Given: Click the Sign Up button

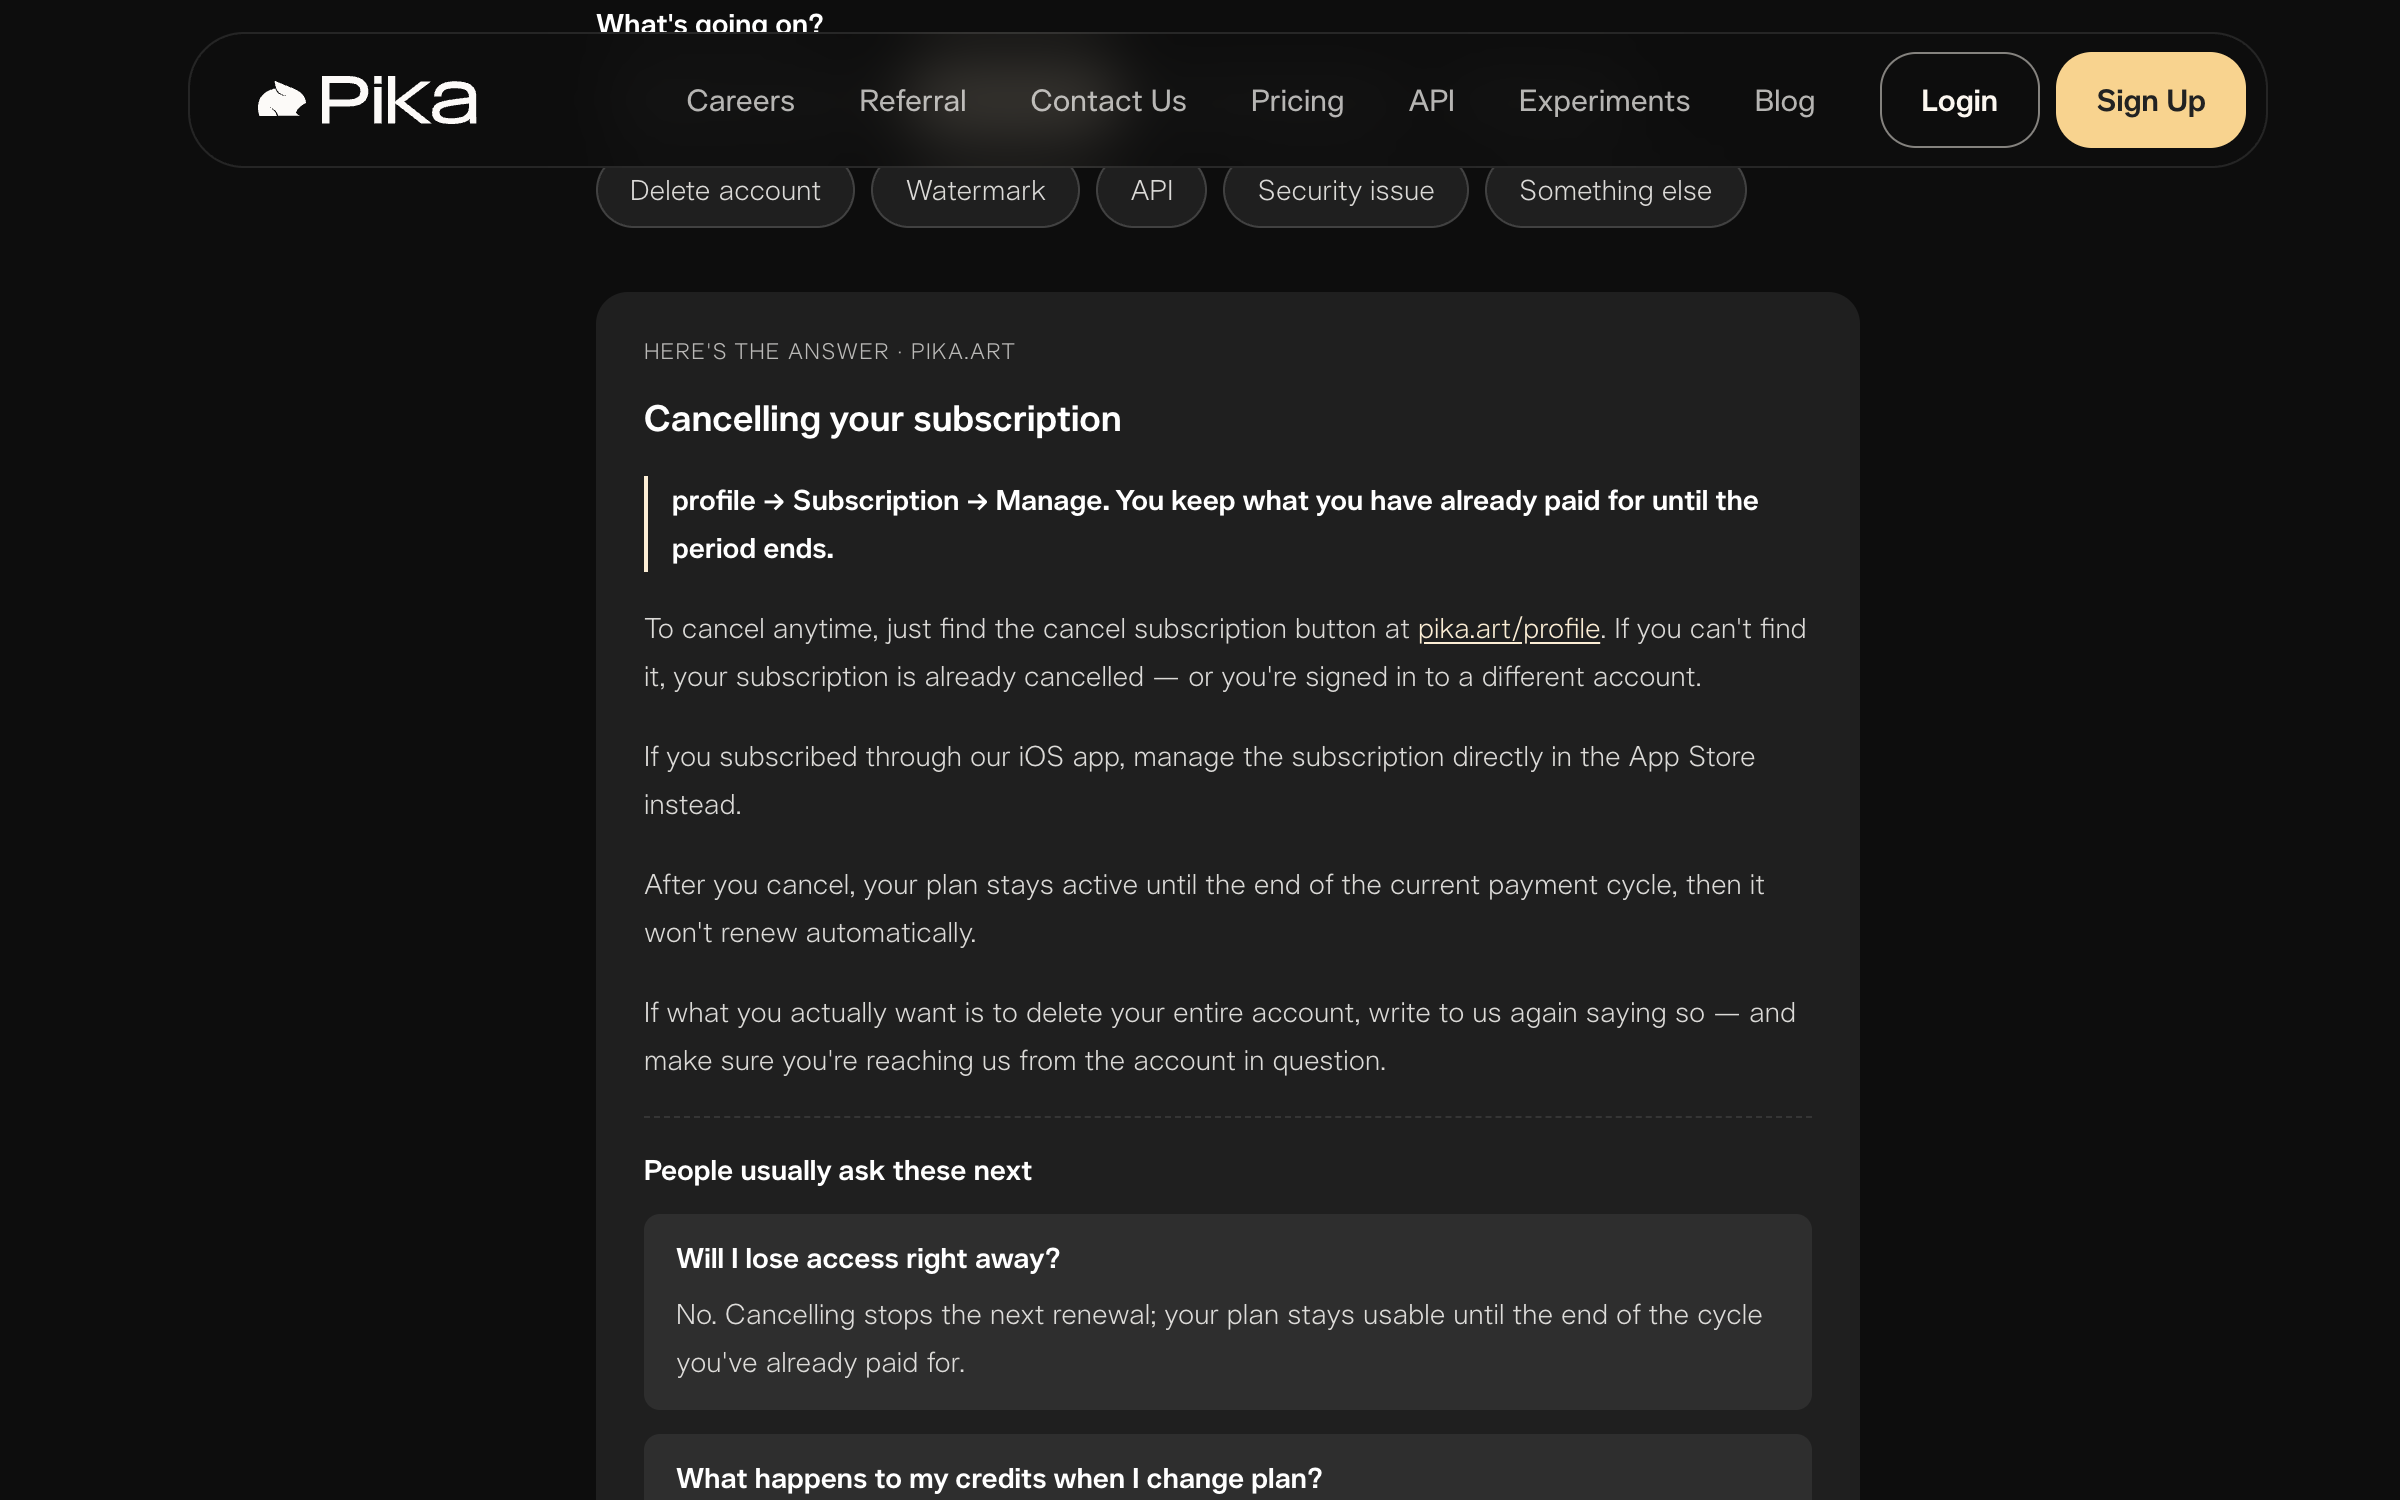Looking at the screenshot, I should click(x=2150, y=100).
